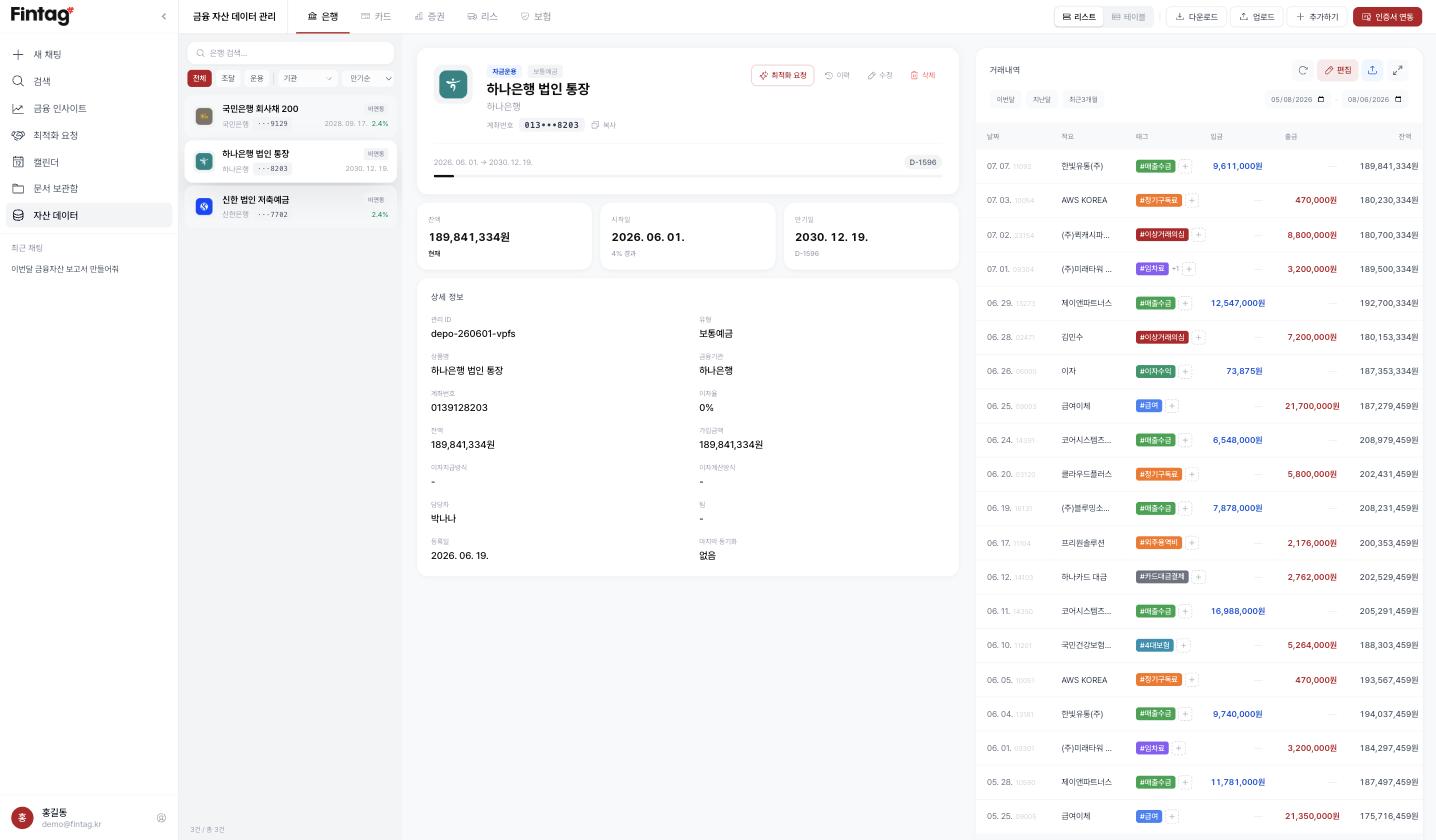Image resolution: width=1436 pixels, height=840 pixels.
Task: Filter bank list by 조달
Action: pos(228,78)
